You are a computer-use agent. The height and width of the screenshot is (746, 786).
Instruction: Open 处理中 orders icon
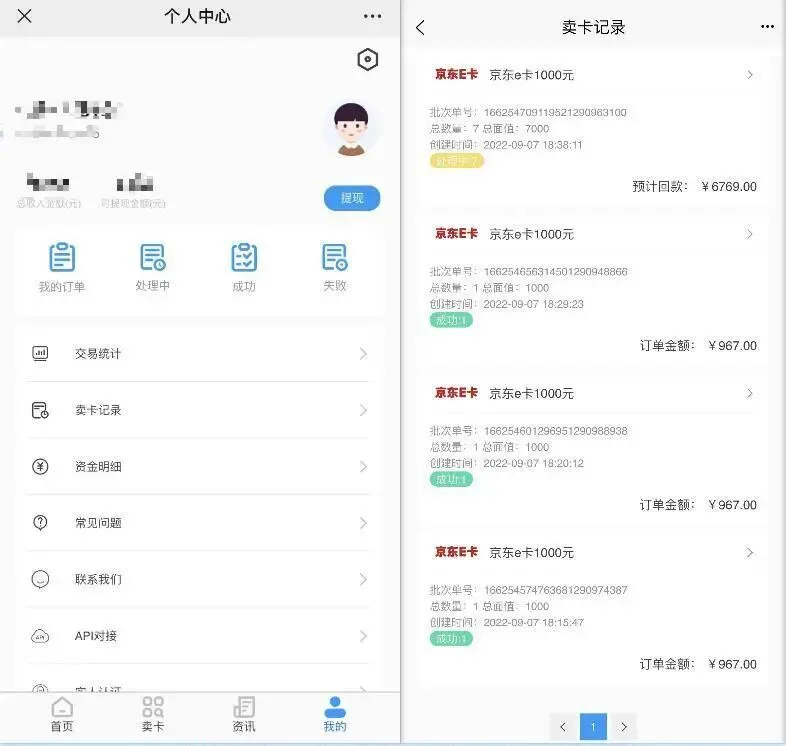(153, 257)
